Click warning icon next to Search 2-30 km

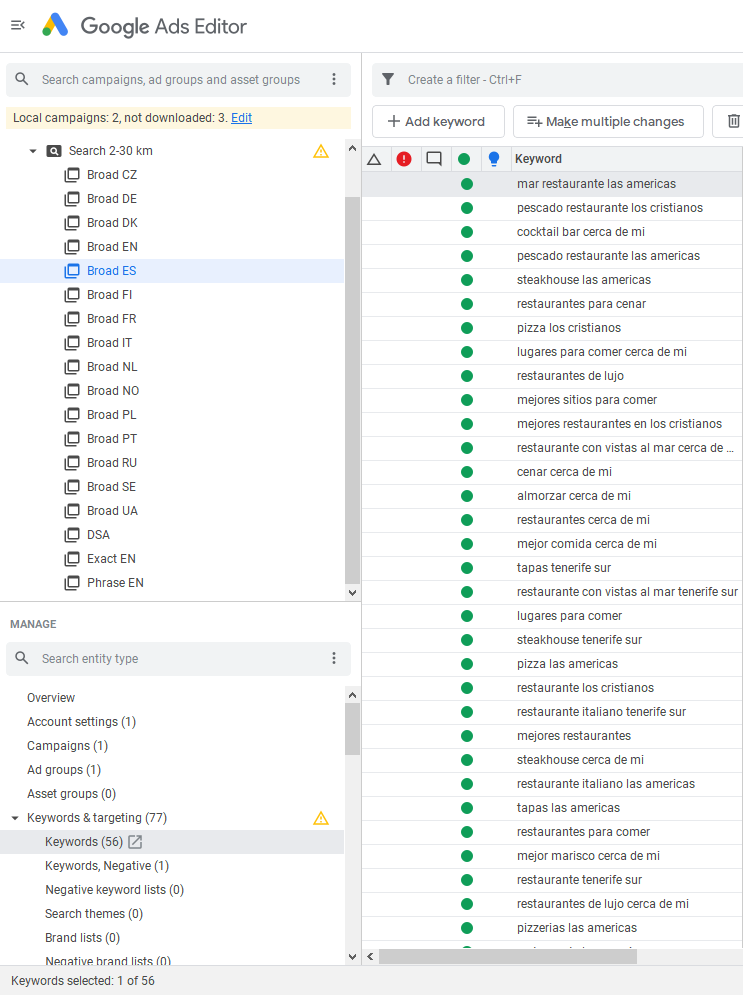(321, 151)
